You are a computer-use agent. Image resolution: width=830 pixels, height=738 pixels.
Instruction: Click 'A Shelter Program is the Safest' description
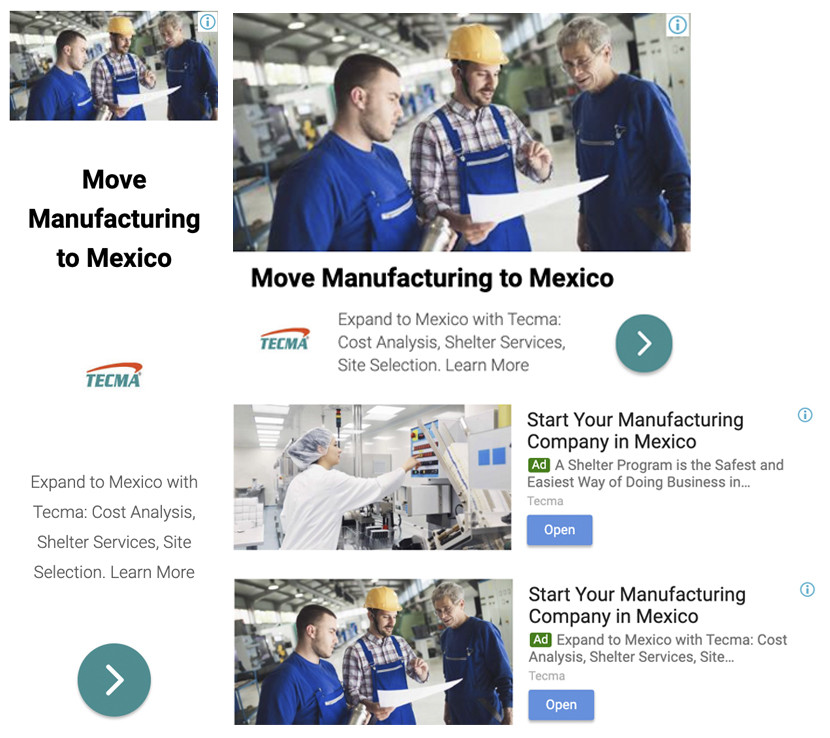(x=655, y=474)
